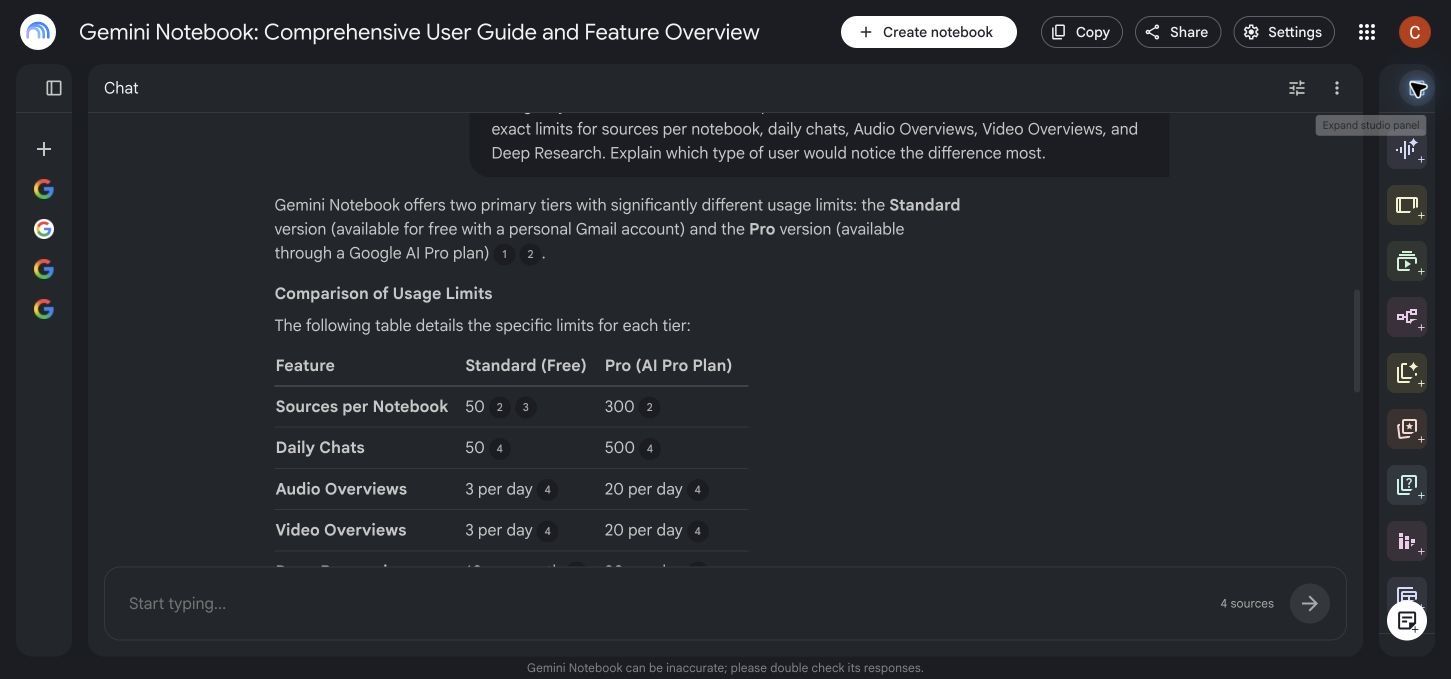Open citation next to Audio Overviews 20 per day
Image resolution: width=1451 pixels, height=679 pixels.
(x=698, y=490)
